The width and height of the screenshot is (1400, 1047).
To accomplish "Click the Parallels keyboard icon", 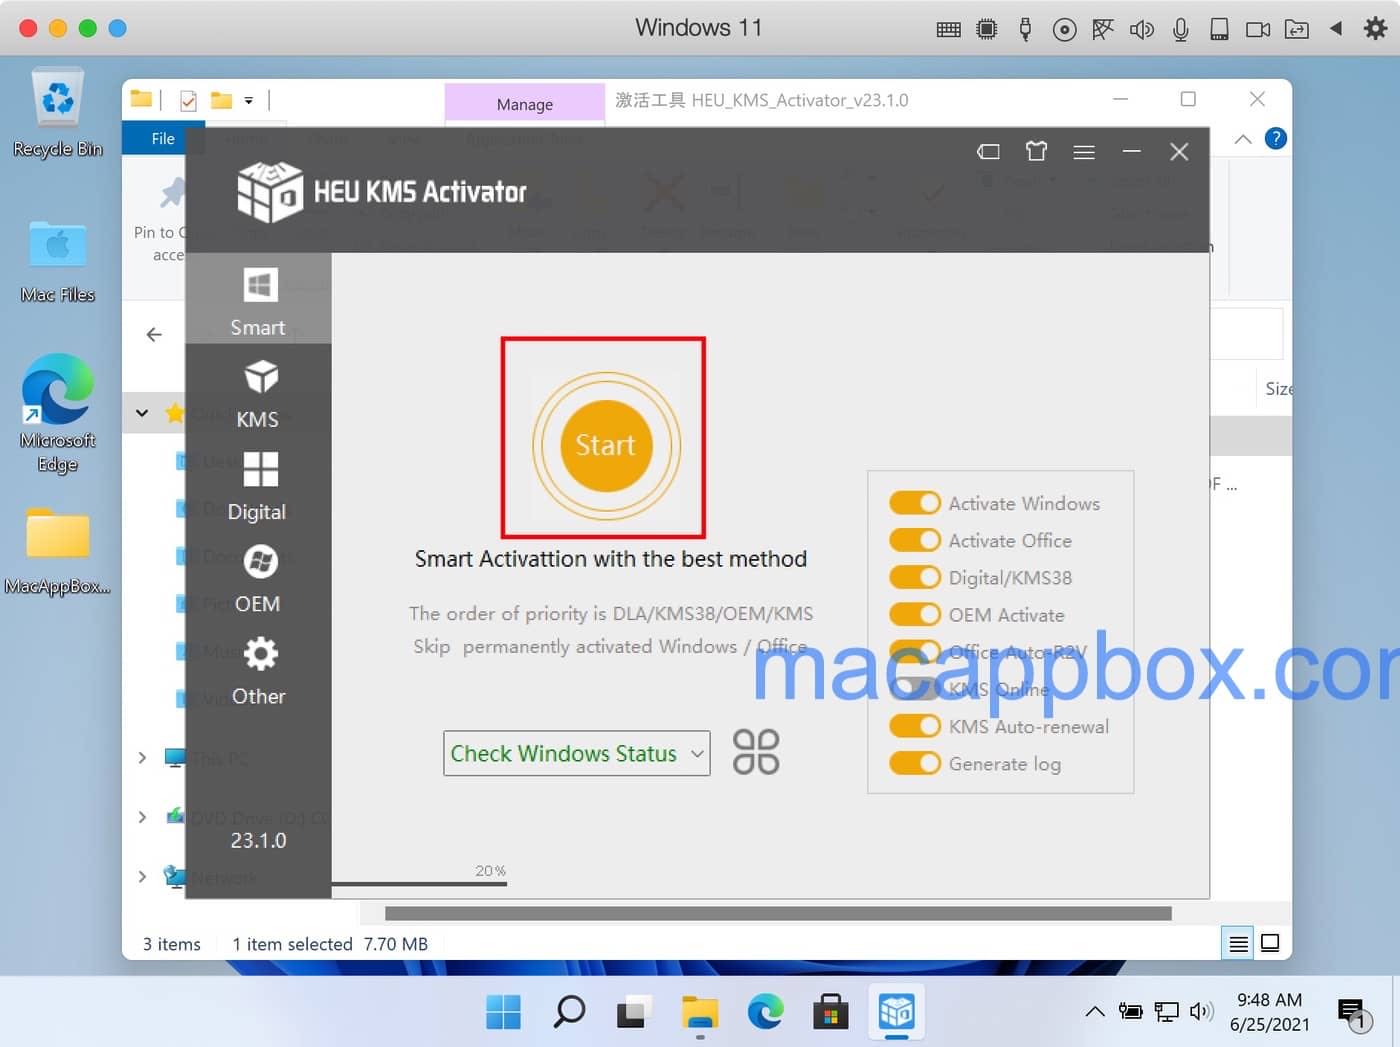I will pos(948,29).
